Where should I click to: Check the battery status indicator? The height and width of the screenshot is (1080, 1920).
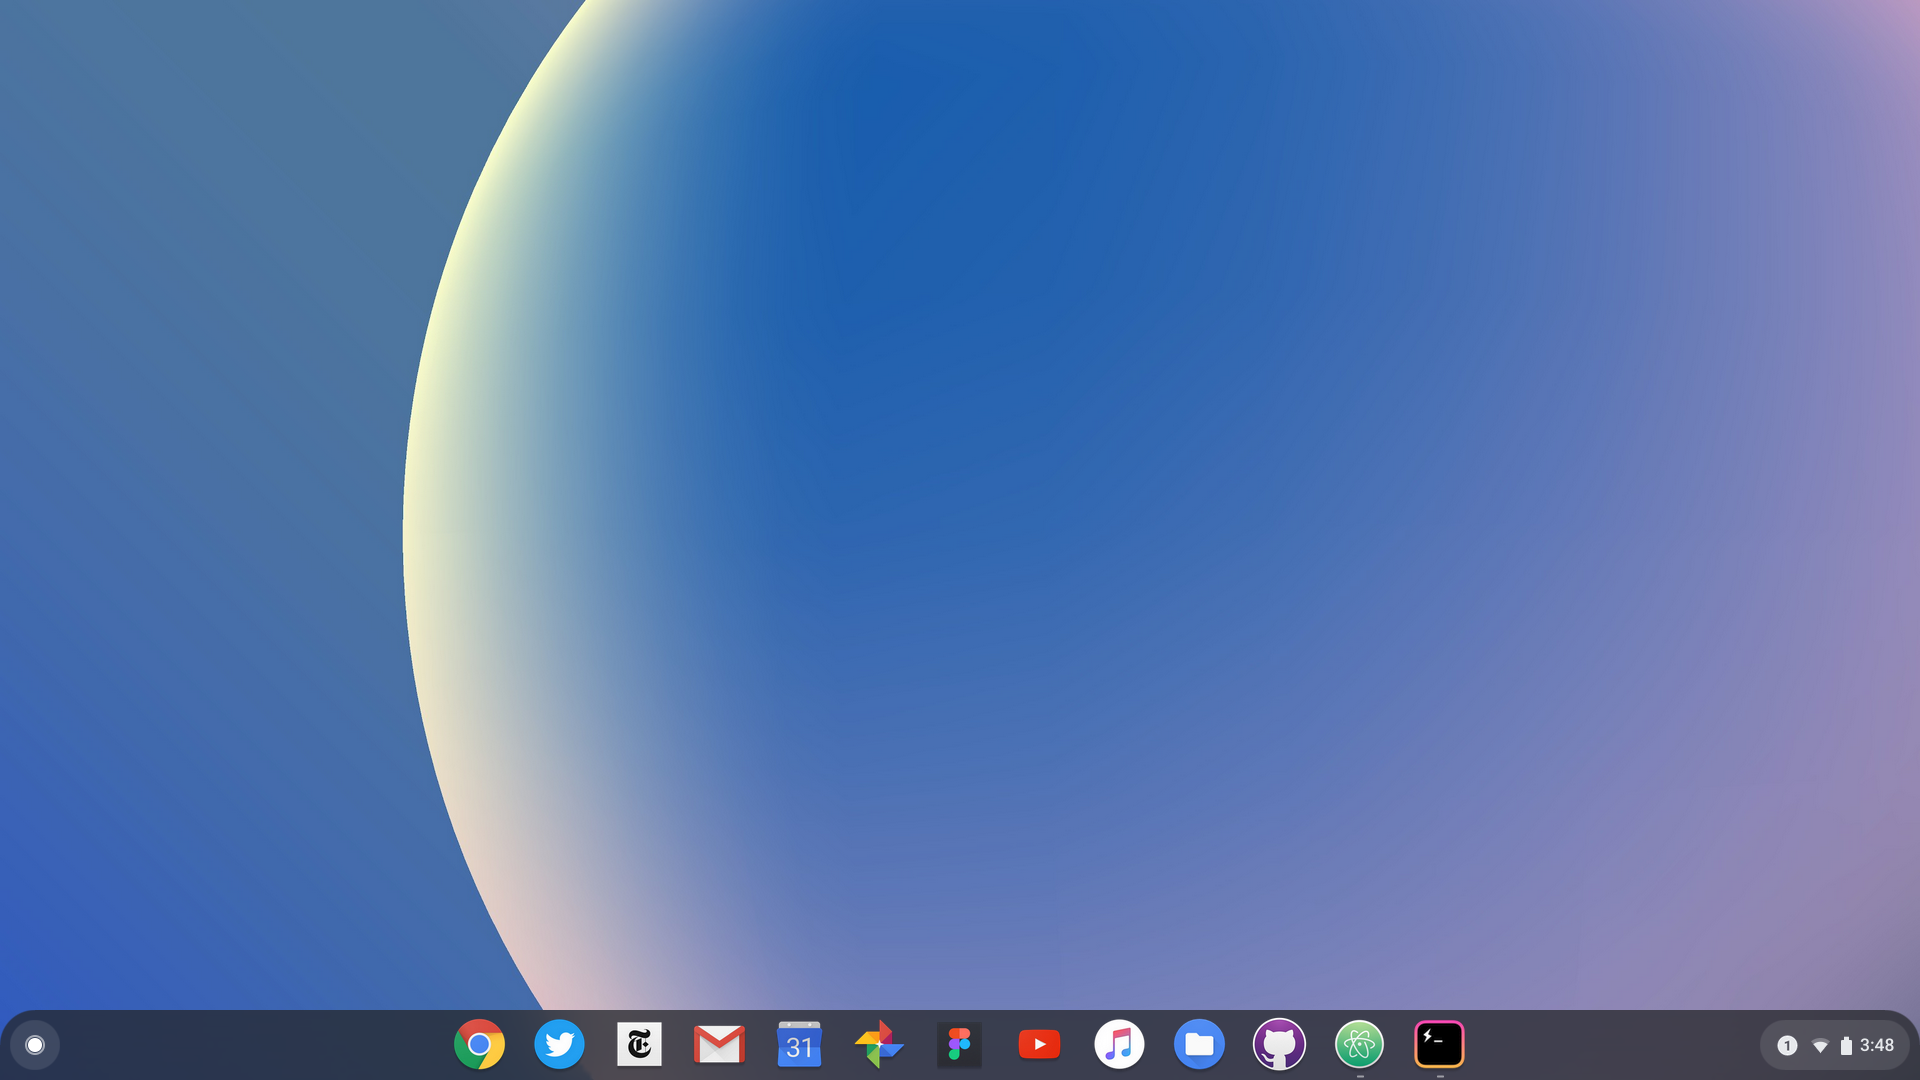[1845, 1045]
